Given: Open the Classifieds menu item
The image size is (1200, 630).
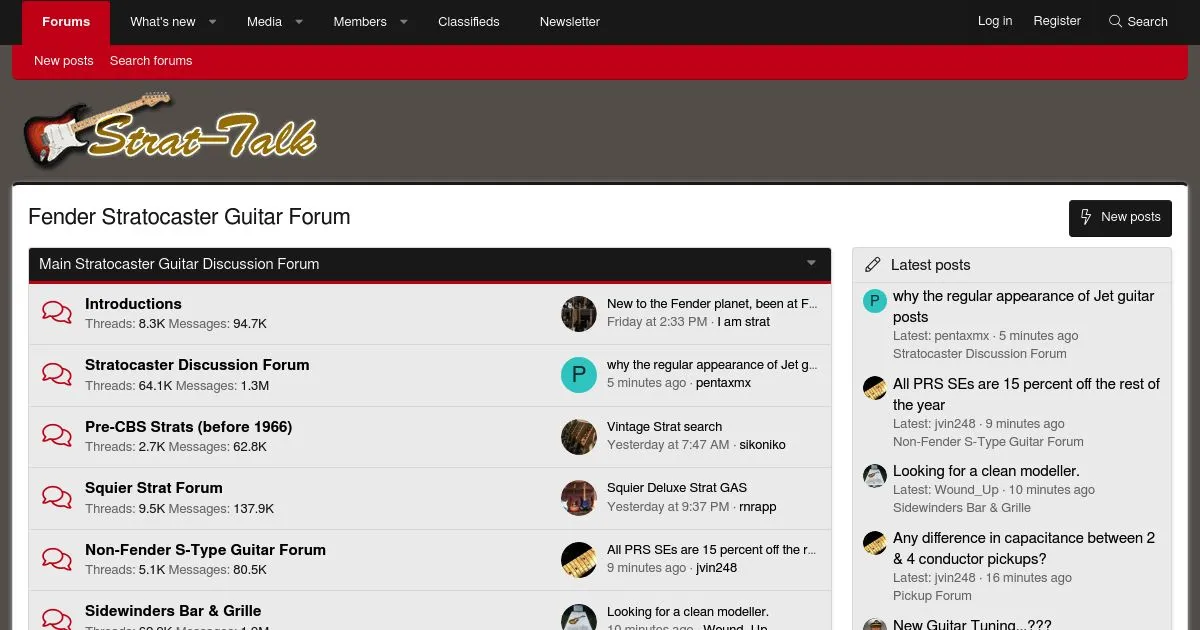Looking at the screenshot, I should point(469,22).
